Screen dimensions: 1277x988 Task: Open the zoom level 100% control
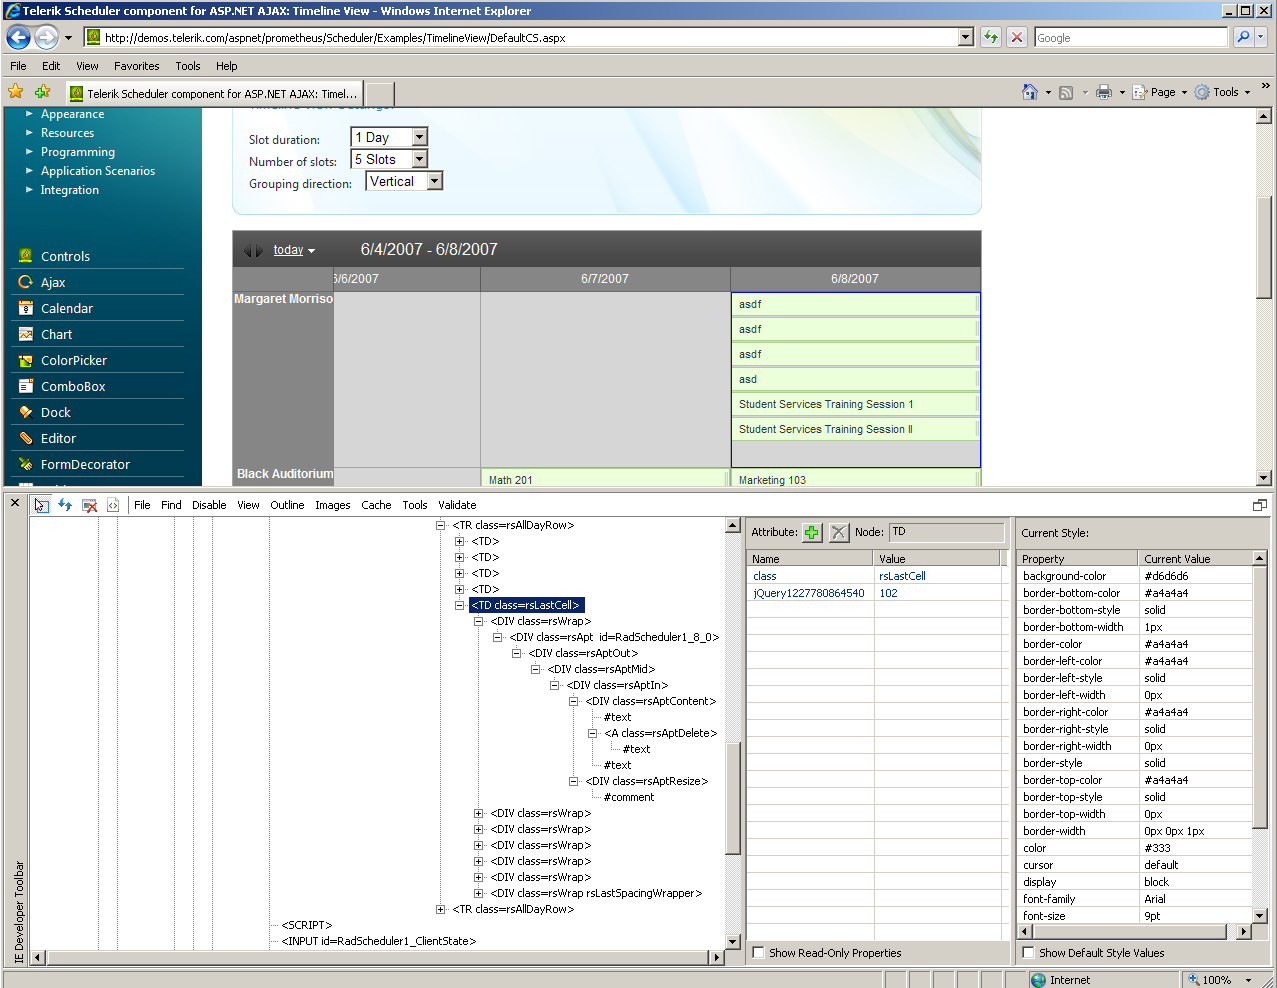click(x=1218, y=980)
